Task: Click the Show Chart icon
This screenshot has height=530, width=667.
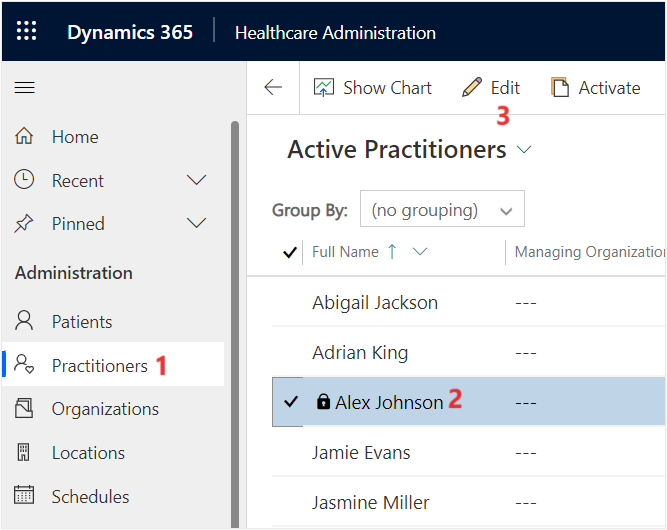Action: point(324,88)
